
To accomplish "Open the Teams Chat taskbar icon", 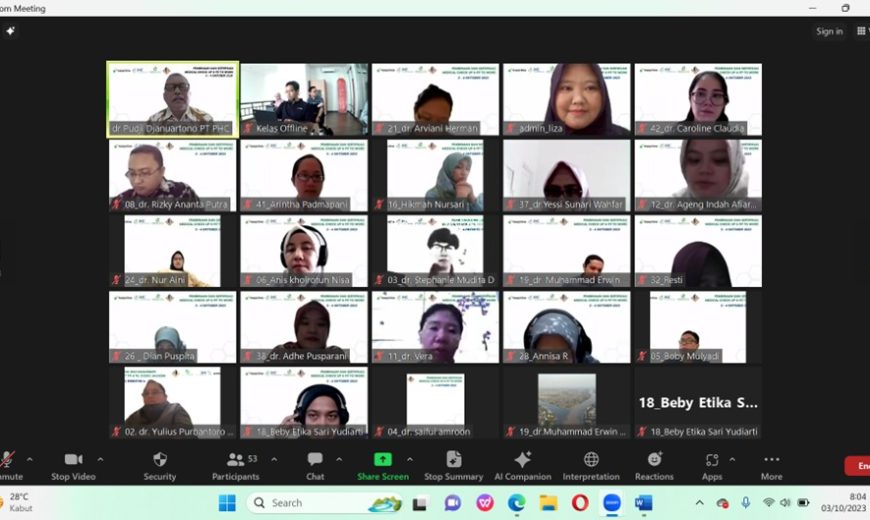I will point(452,503).
